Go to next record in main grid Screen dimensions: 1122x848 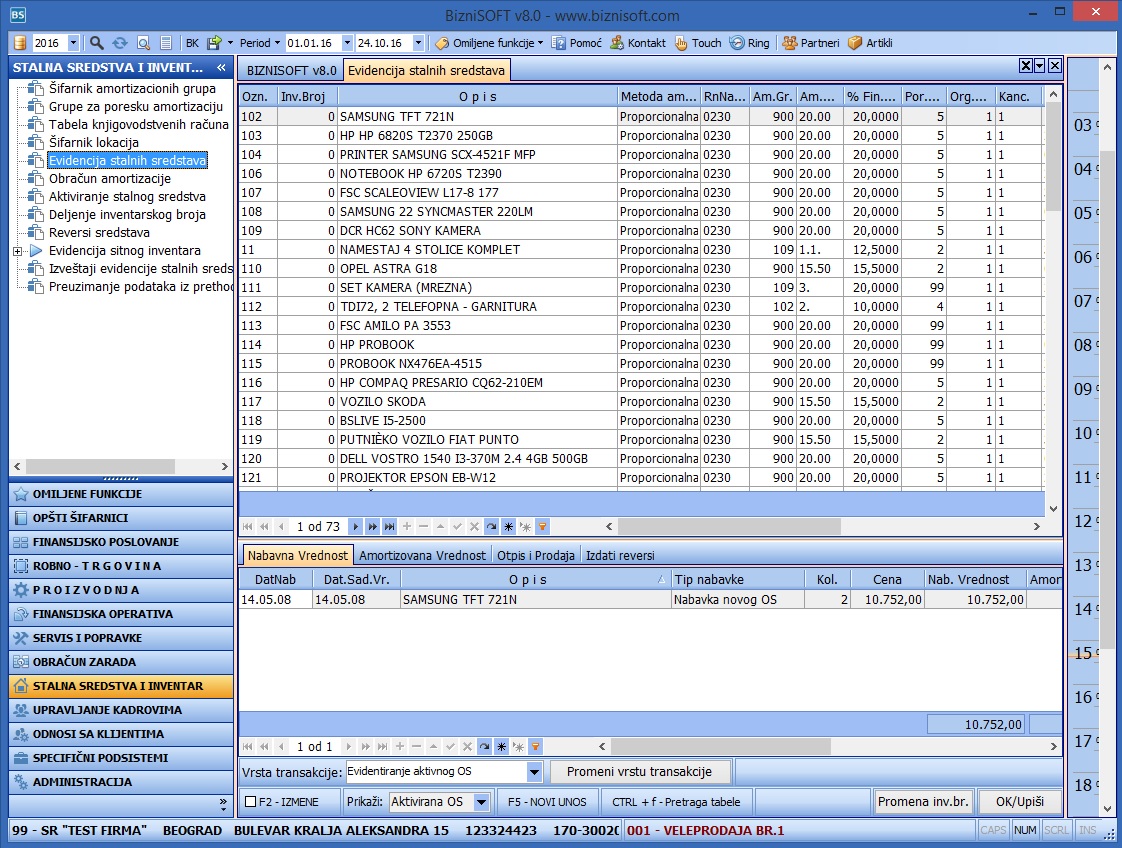[x=355, y=527]
